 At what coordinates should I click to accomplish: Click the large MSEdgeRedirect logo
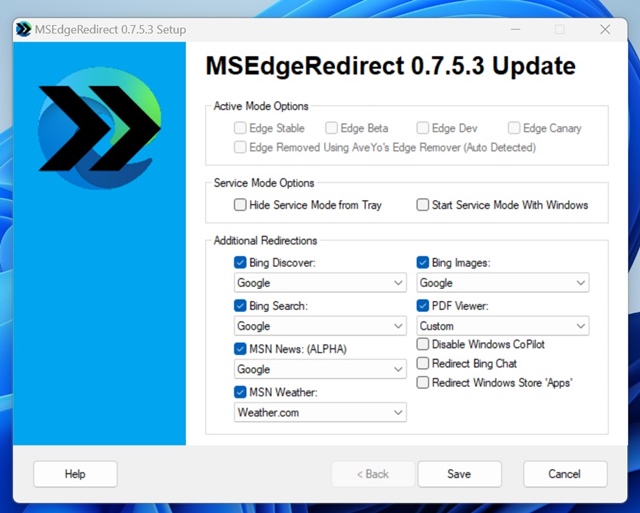(x=100, y=128)
